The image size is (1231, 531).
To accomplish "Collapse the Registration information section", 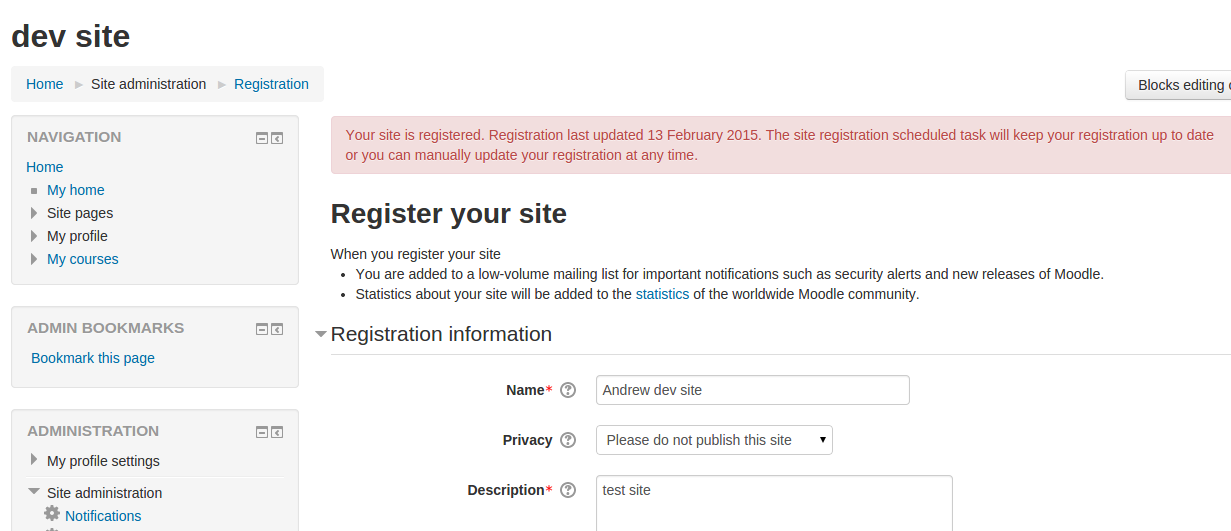I will [x=321, y=334].
